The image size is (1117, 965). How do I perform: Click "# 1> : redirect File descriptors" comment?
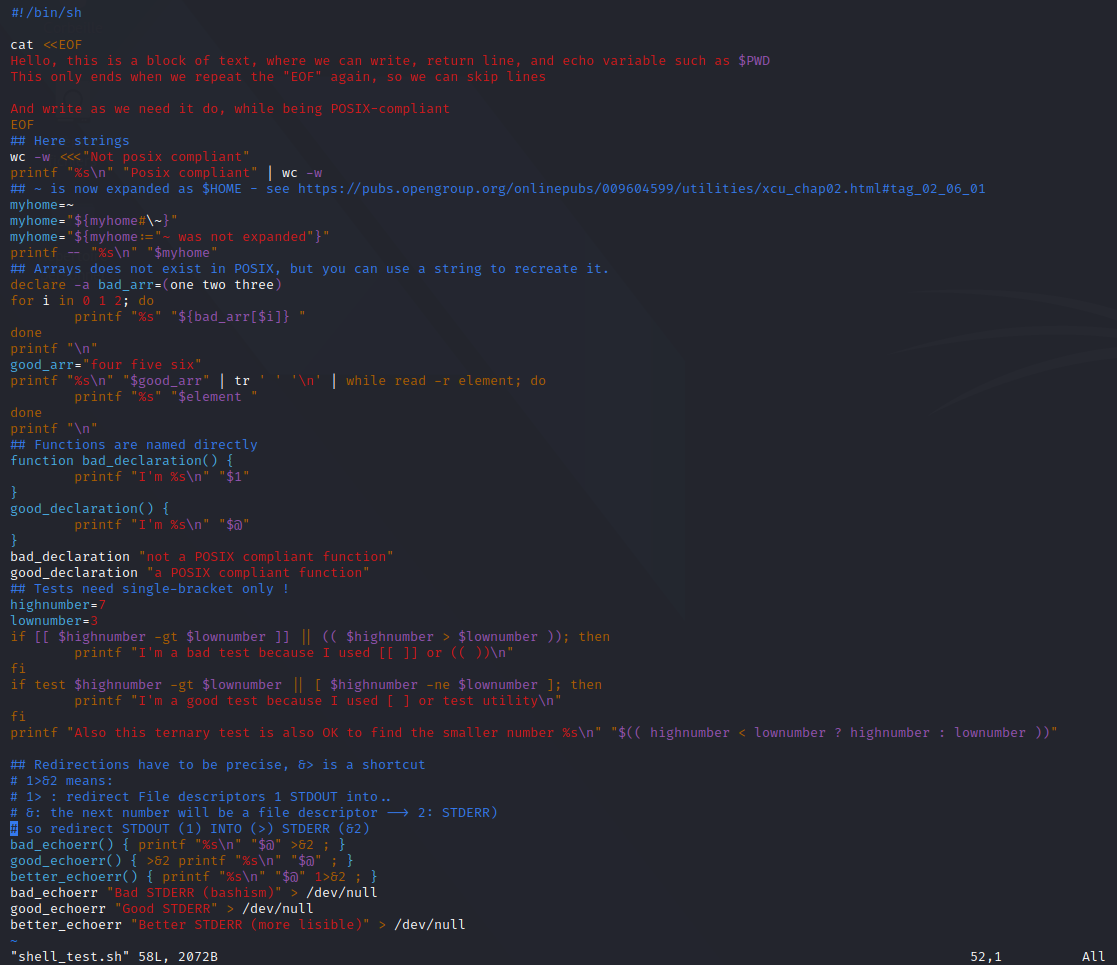click(200, 798)
